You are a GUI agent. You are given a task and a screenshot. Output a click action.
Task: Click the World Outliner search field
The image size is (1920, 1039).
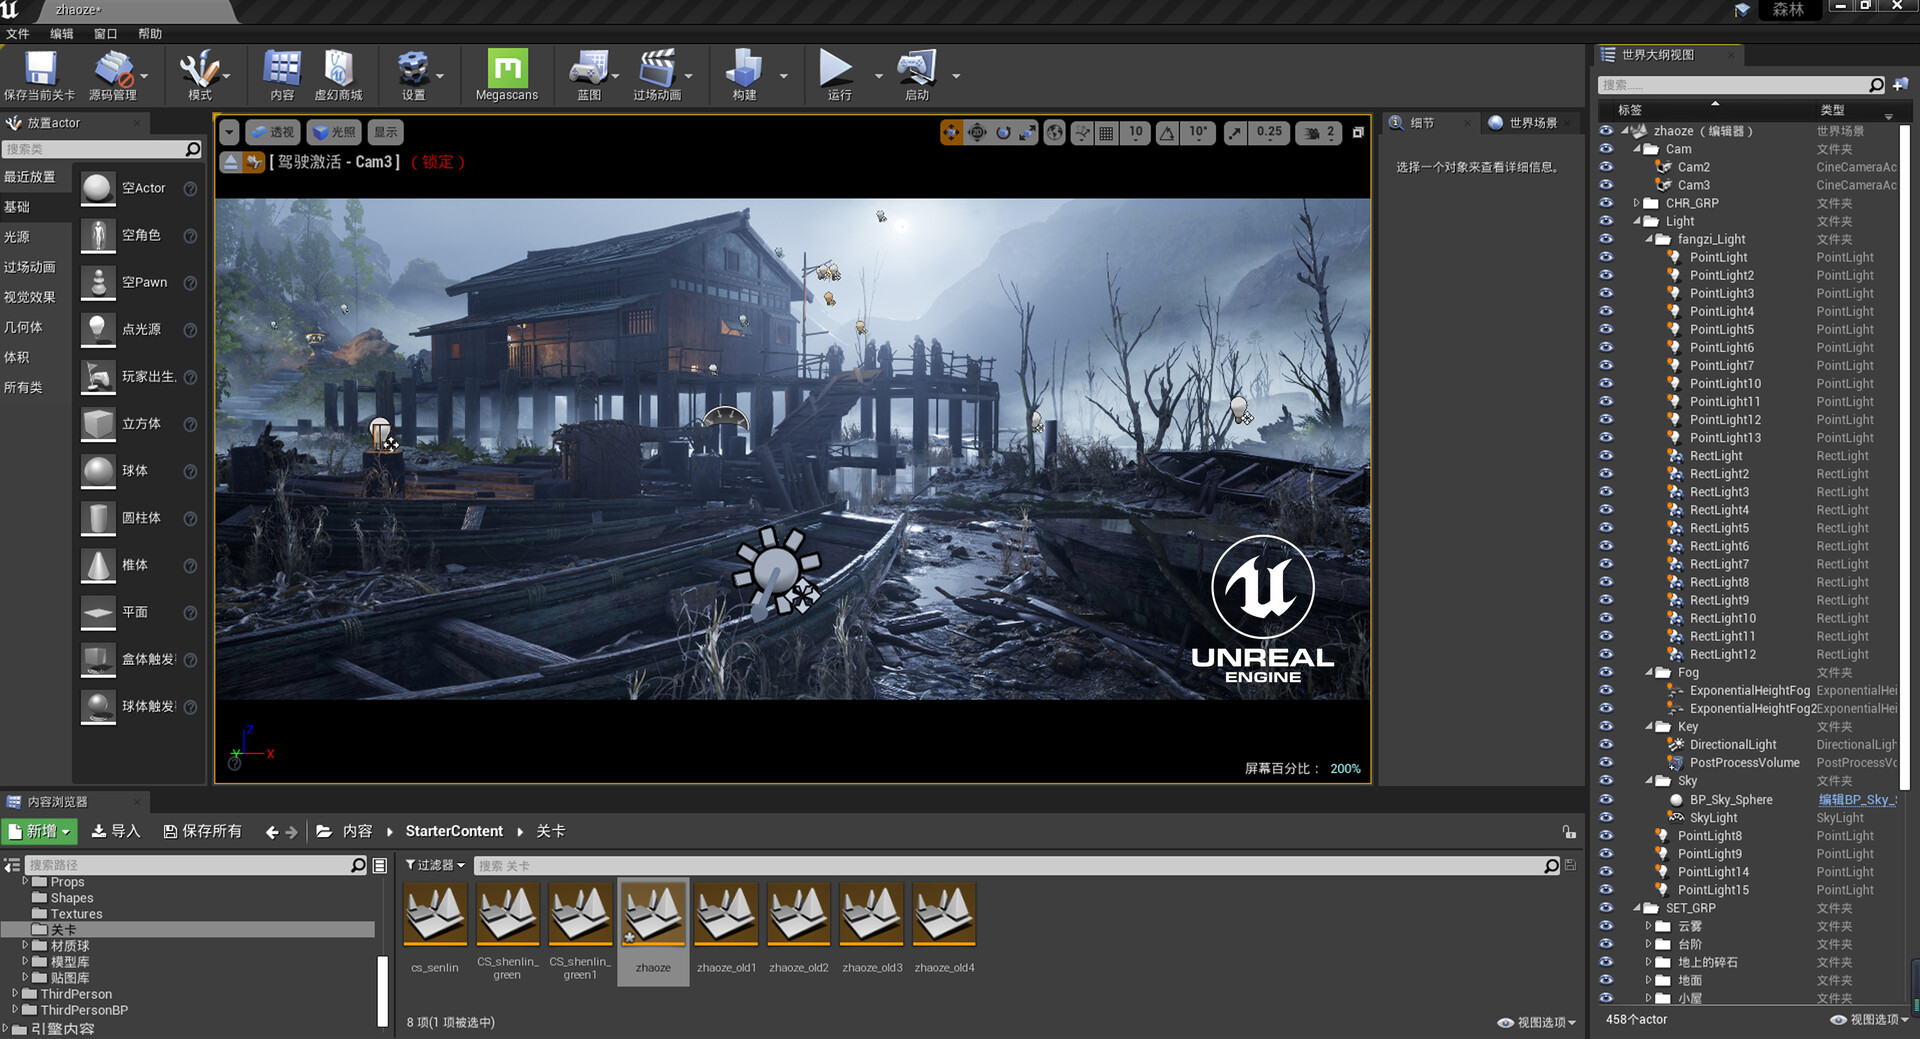pos(1733,85)
